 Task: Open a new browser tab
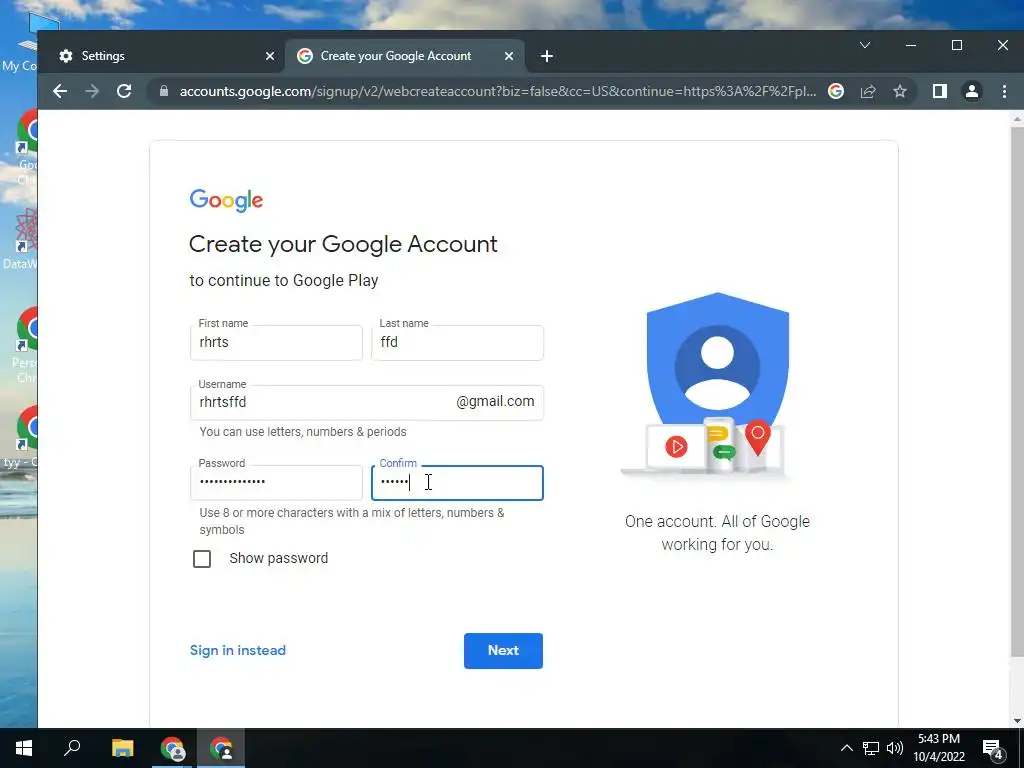tap(547, 56)
